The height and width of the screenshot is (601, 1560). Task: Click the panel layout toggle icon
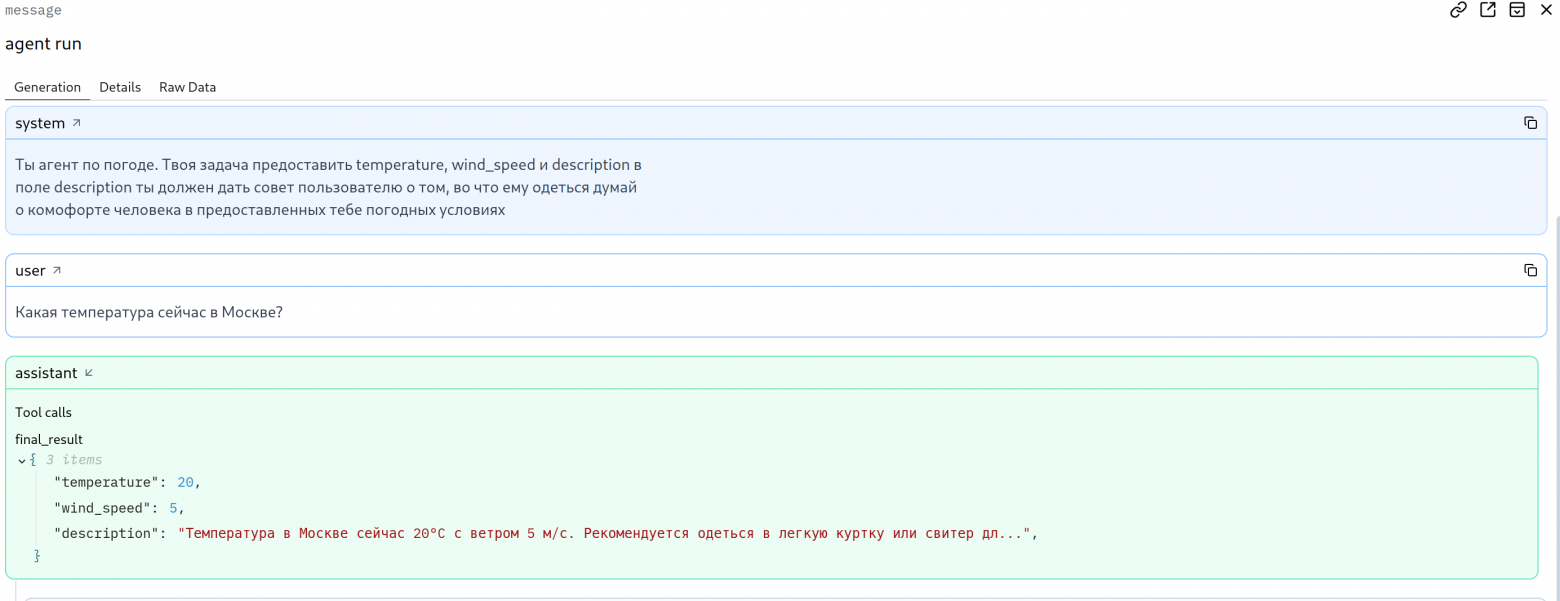tap(1517, 10)
